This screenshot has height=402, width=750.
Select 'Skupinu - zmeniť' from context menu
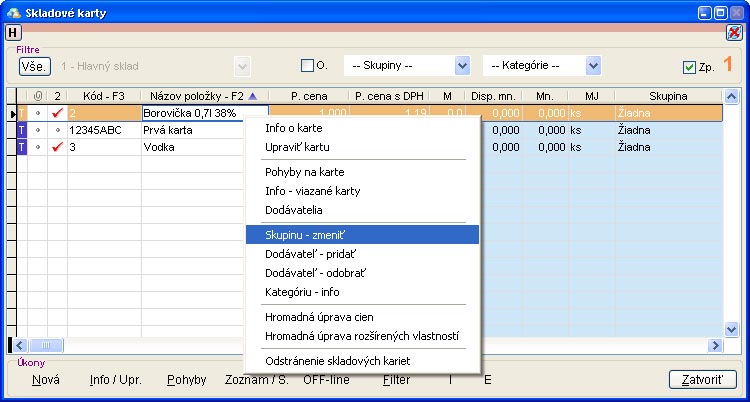tap(361, 233)
